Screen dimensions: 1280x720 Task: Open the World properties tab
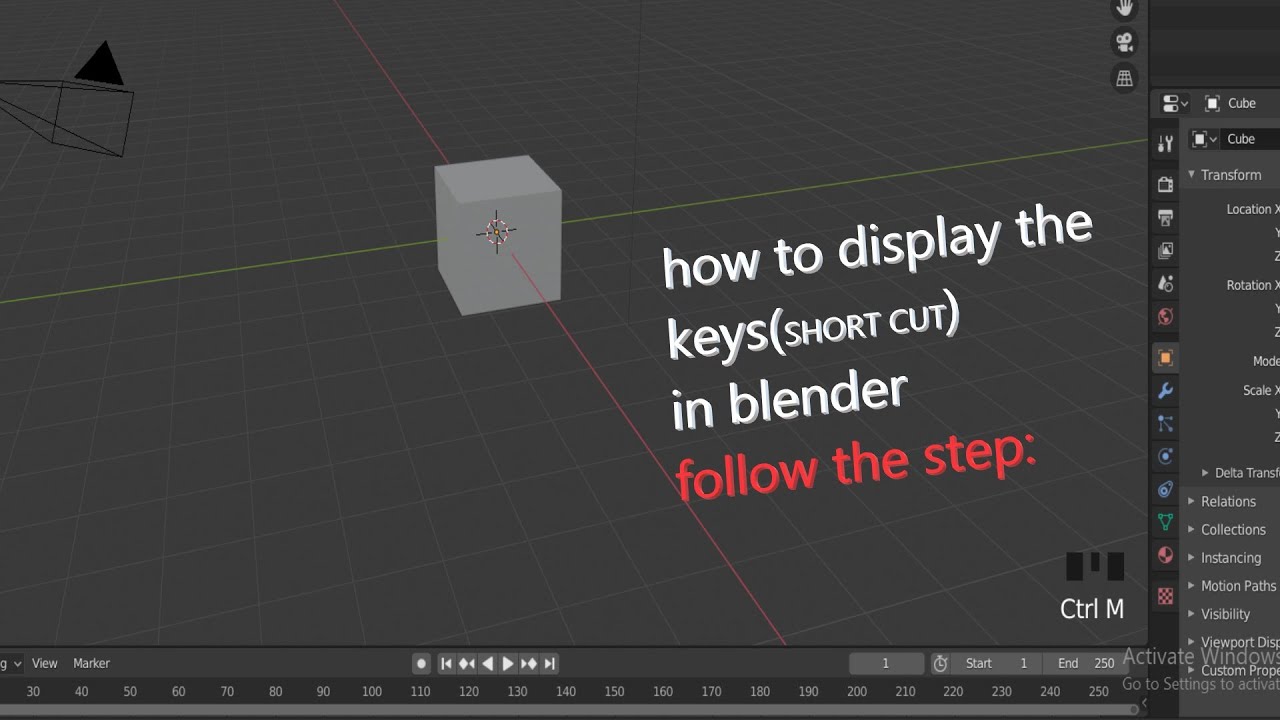point(1165,316)
